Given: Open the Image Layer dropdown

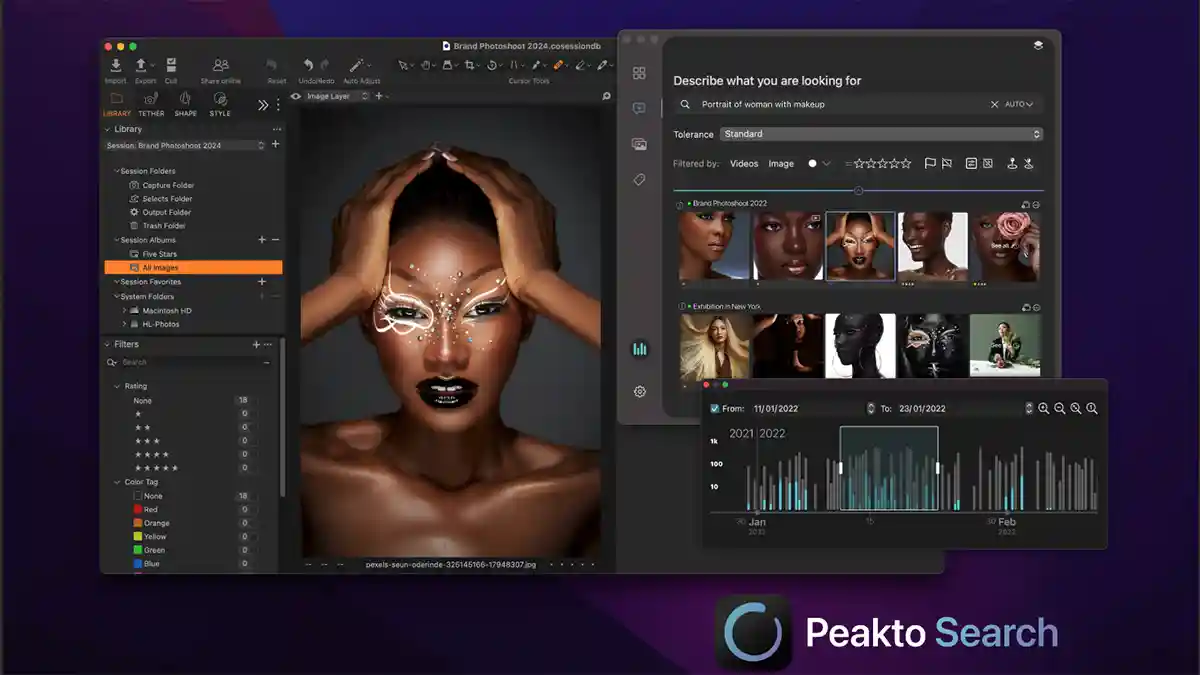Looking at the screenshot, I should click(337, 96).
